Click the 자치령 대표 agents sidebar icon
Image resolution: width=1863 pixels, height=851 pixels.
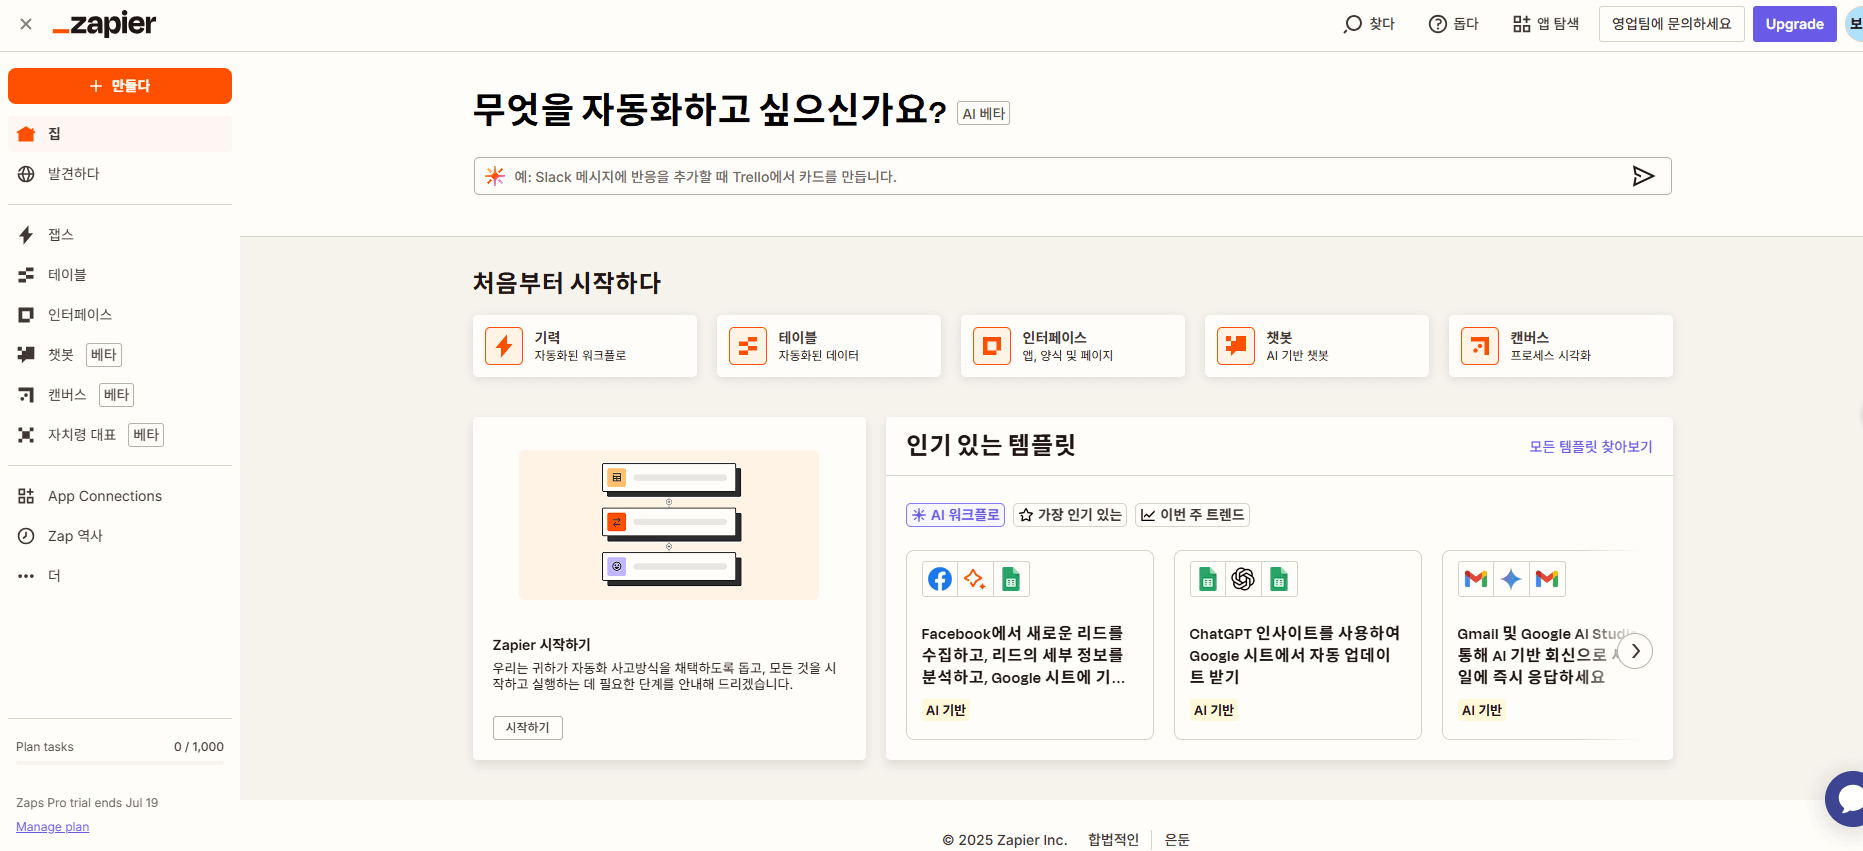pyautogui.click(x=26, y=435)
